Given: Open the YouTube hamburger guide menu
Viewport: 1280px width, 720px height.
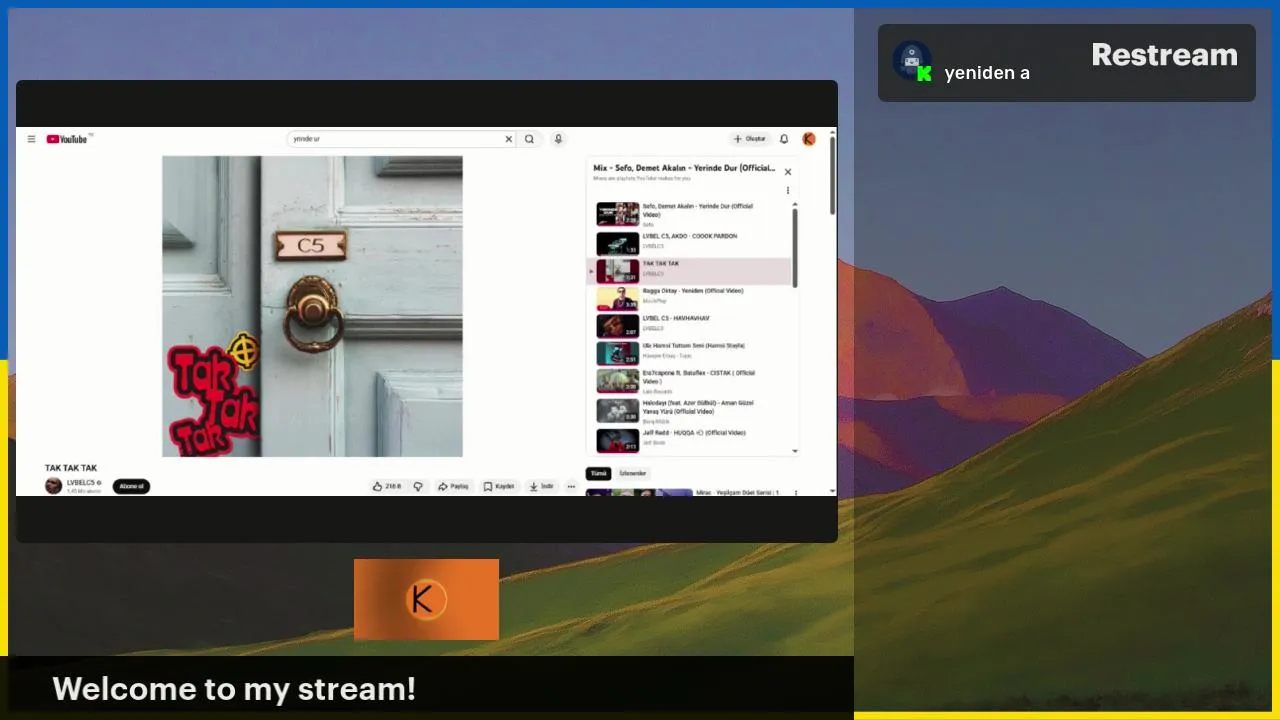Looking at the screenshot, I should pyautogui.click(x=31, y=139).
